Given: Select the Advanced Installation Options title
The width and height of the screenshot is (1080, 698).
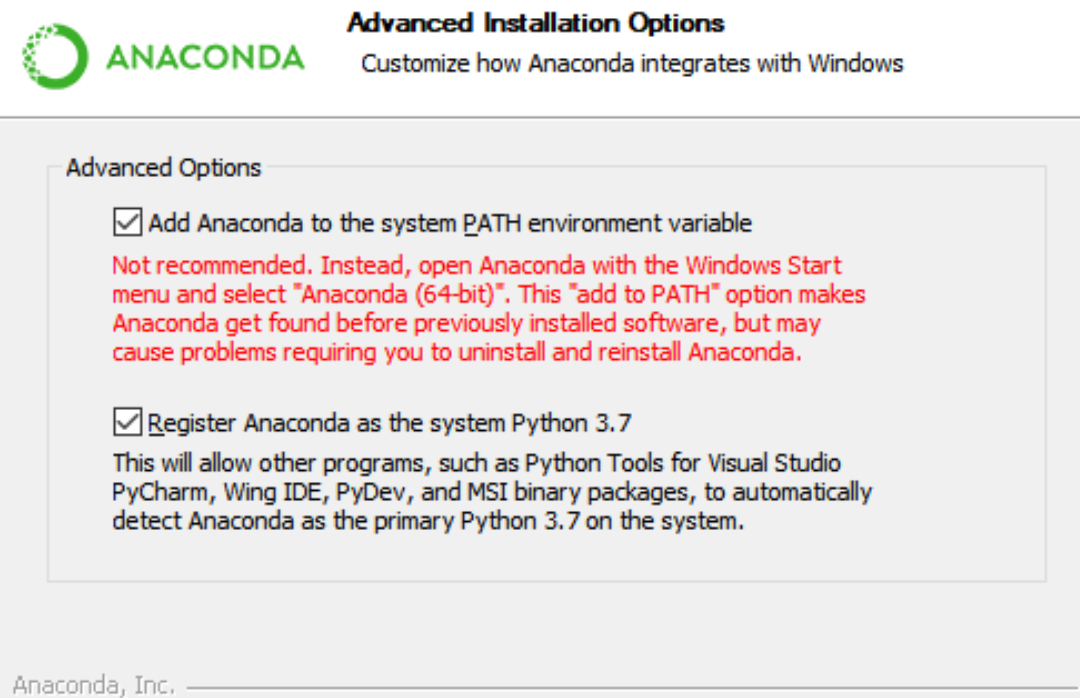Looking at the screenshot, I should (x=536, y=23).
